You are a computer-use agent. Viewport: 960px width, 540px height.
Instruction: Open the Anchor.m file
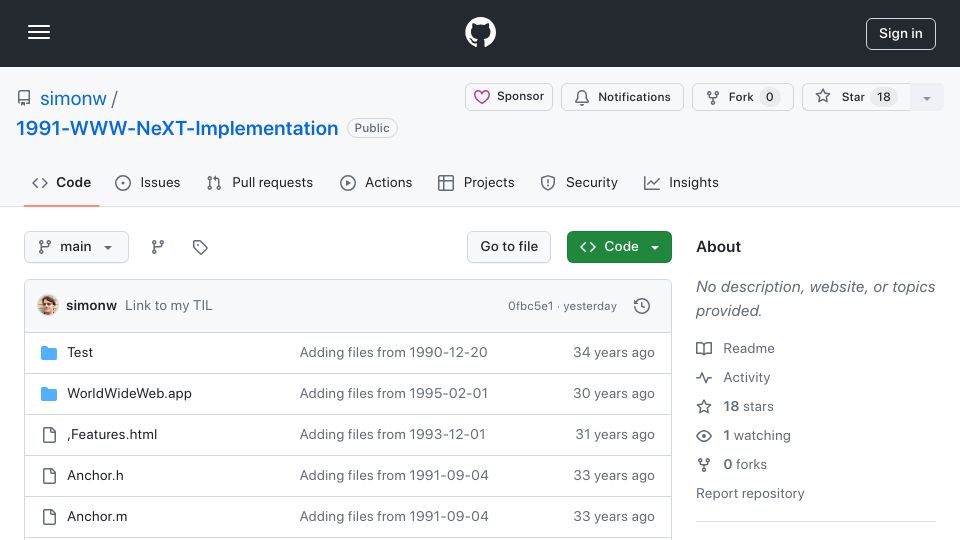click(x=97, y=517)
